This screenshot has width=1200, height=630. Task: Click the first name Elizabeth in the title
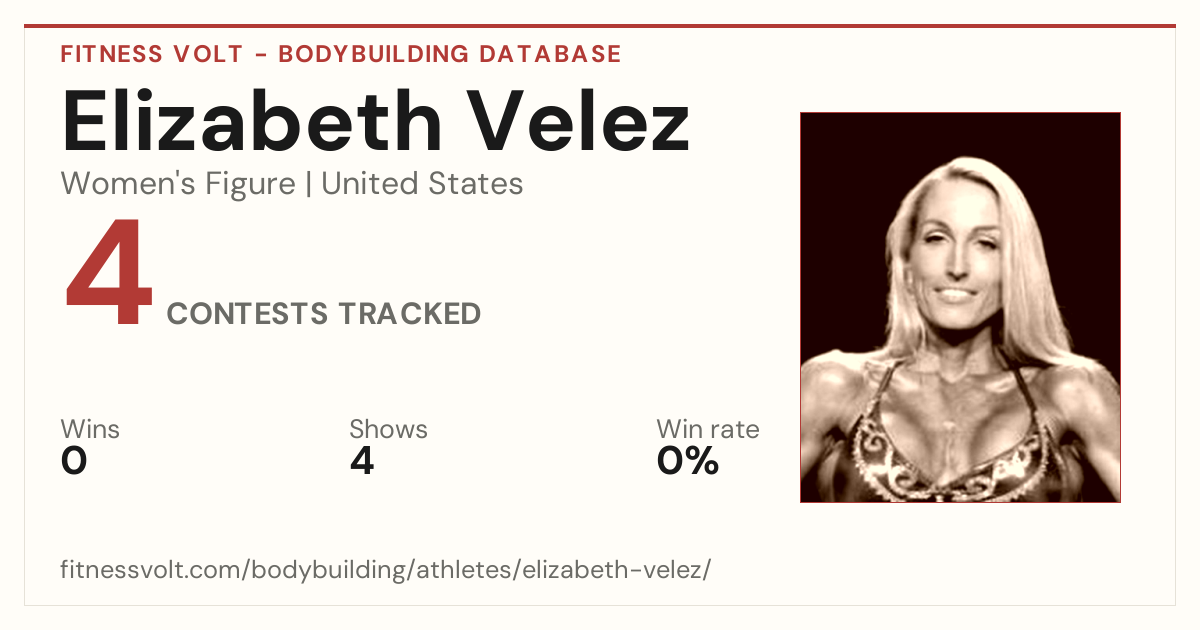pyautogui.click(x=252, y=120)
